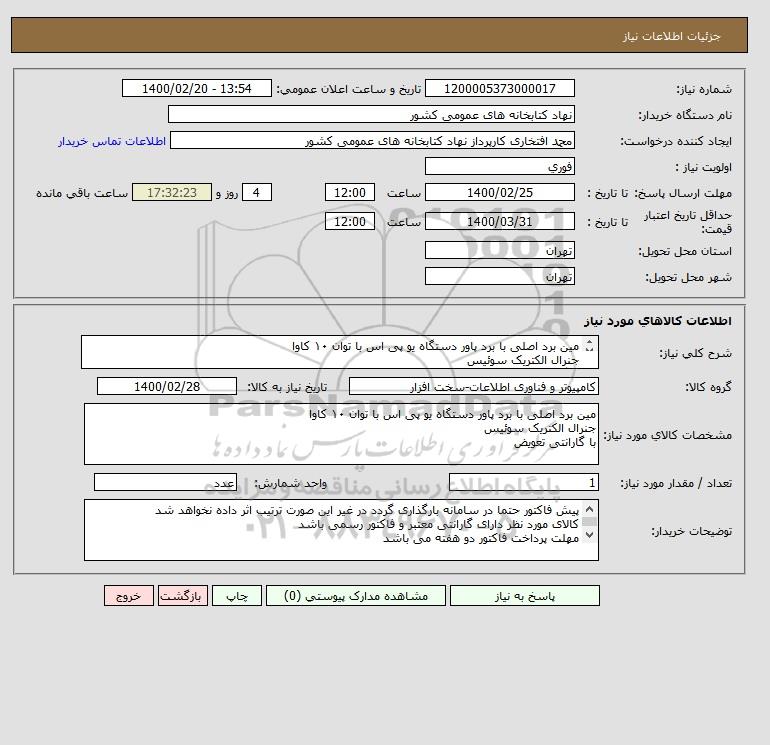Click label ساعت باقی مانده

[x=82, y=193]
